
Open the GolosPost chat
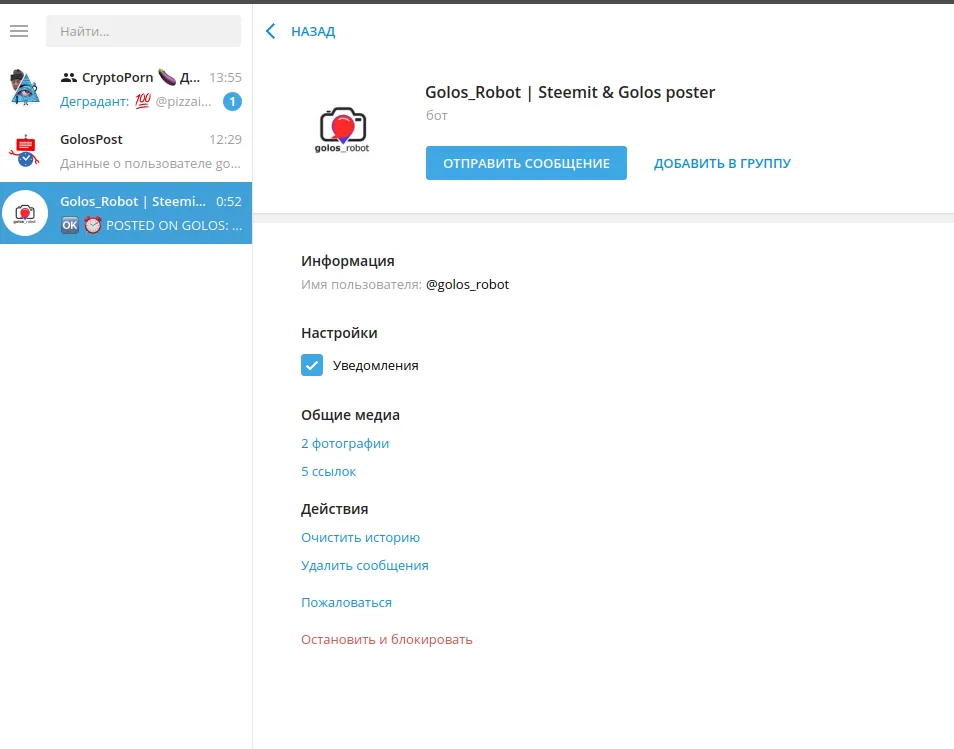point(126,151)
